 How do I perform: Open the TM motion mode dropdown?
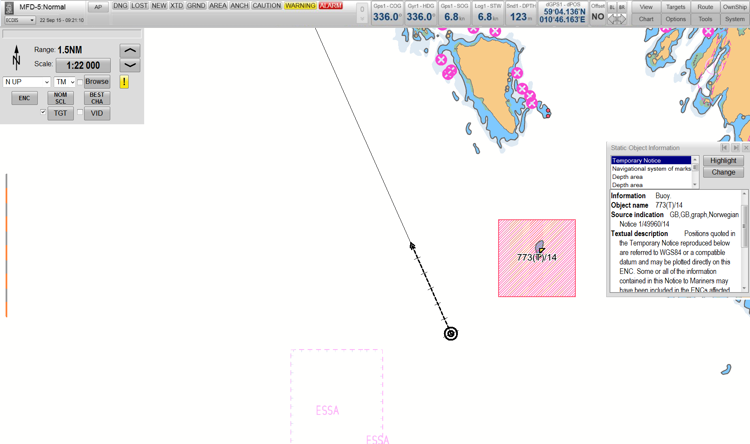click(64, 82)
